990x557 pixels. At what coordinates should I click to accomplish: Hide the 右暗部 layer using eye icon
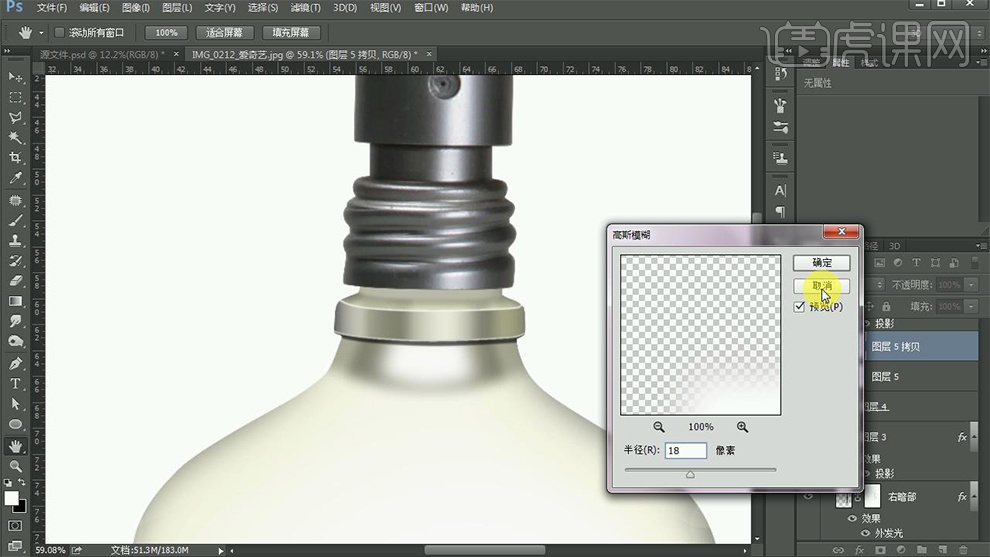pyautogui.click(x=809, y=497)
